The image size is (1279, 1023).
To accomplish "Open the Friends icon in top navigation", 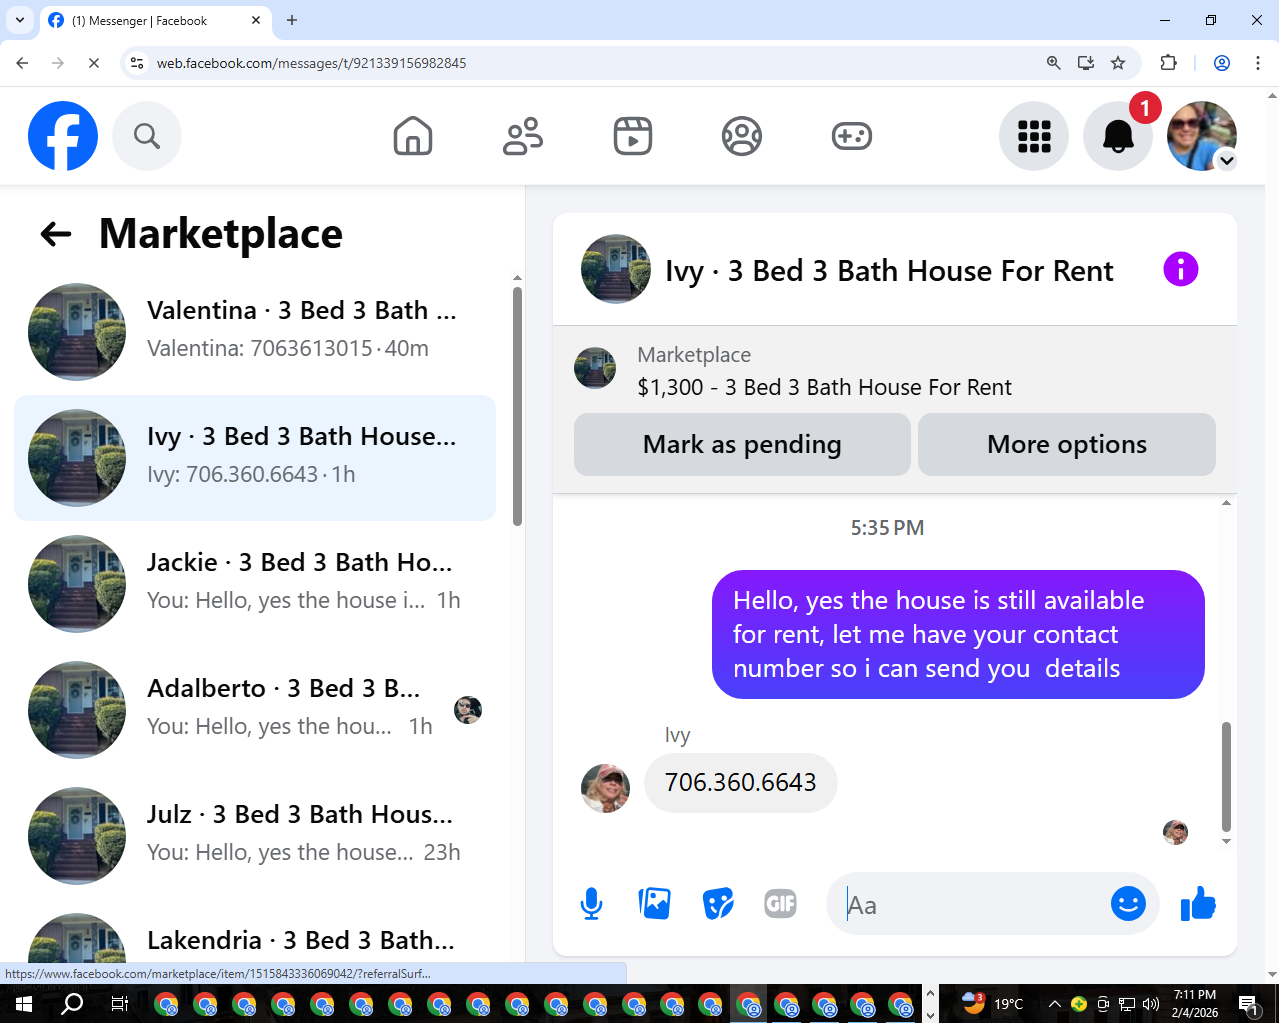I will pyautogui.click(x=523, y=136).
